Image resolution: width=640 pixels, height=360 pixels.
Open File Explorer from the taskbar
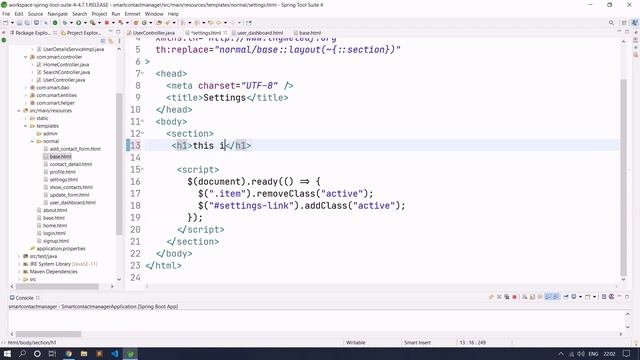click(84, 353)
